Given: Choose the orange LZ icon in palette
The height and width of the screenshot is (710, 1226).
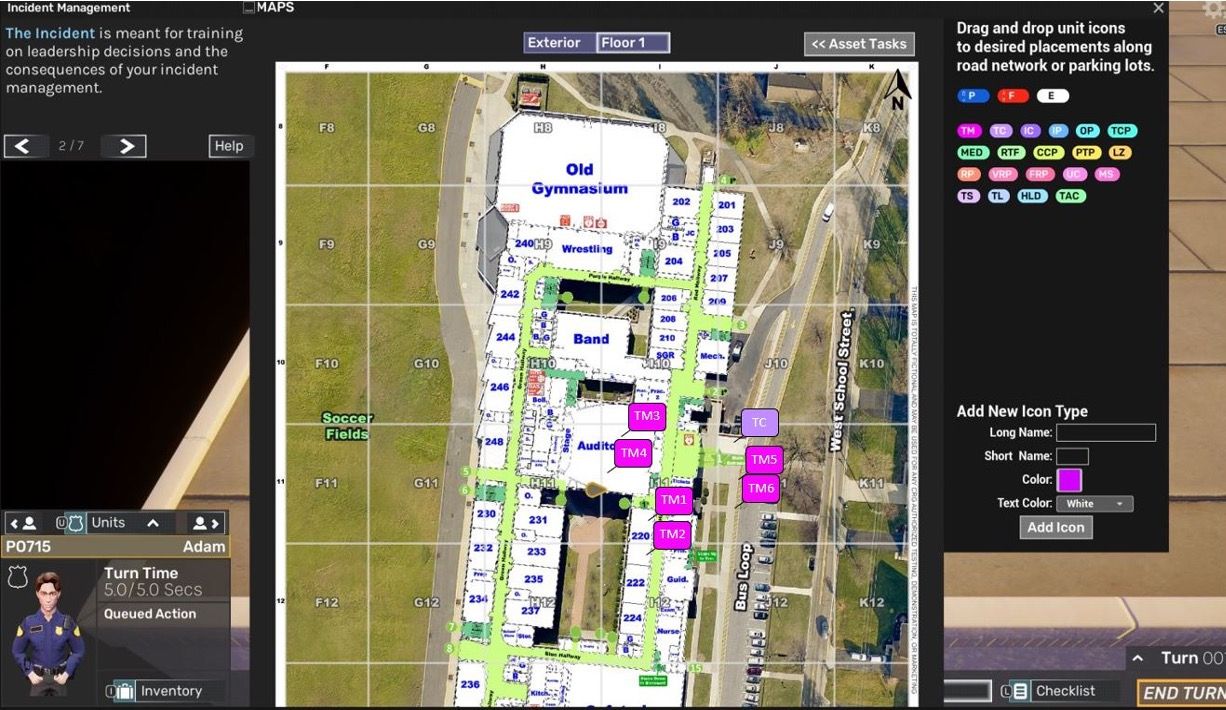Looking at the screenshot, I should pos(1120,153).
